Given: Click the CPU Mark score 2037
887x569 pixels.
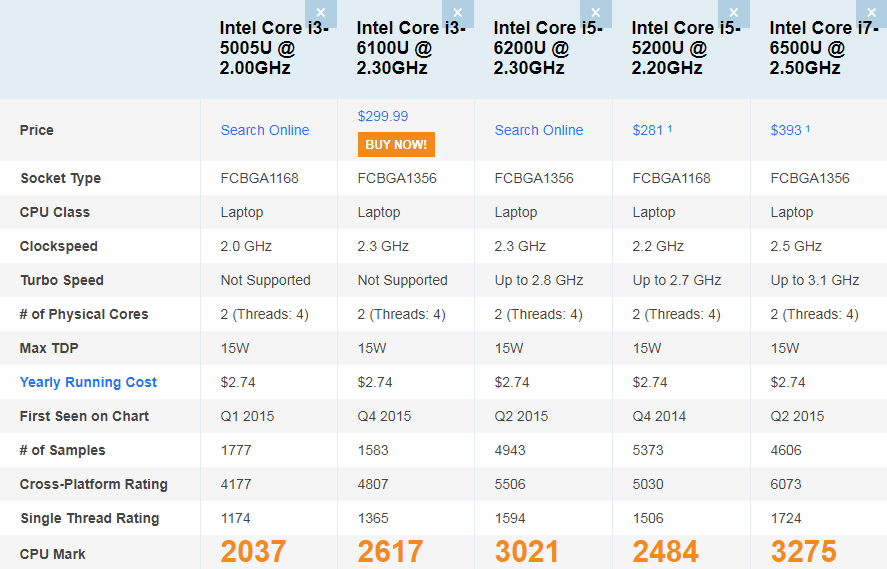Looking at the screenshot, I should tap(253, 552).
